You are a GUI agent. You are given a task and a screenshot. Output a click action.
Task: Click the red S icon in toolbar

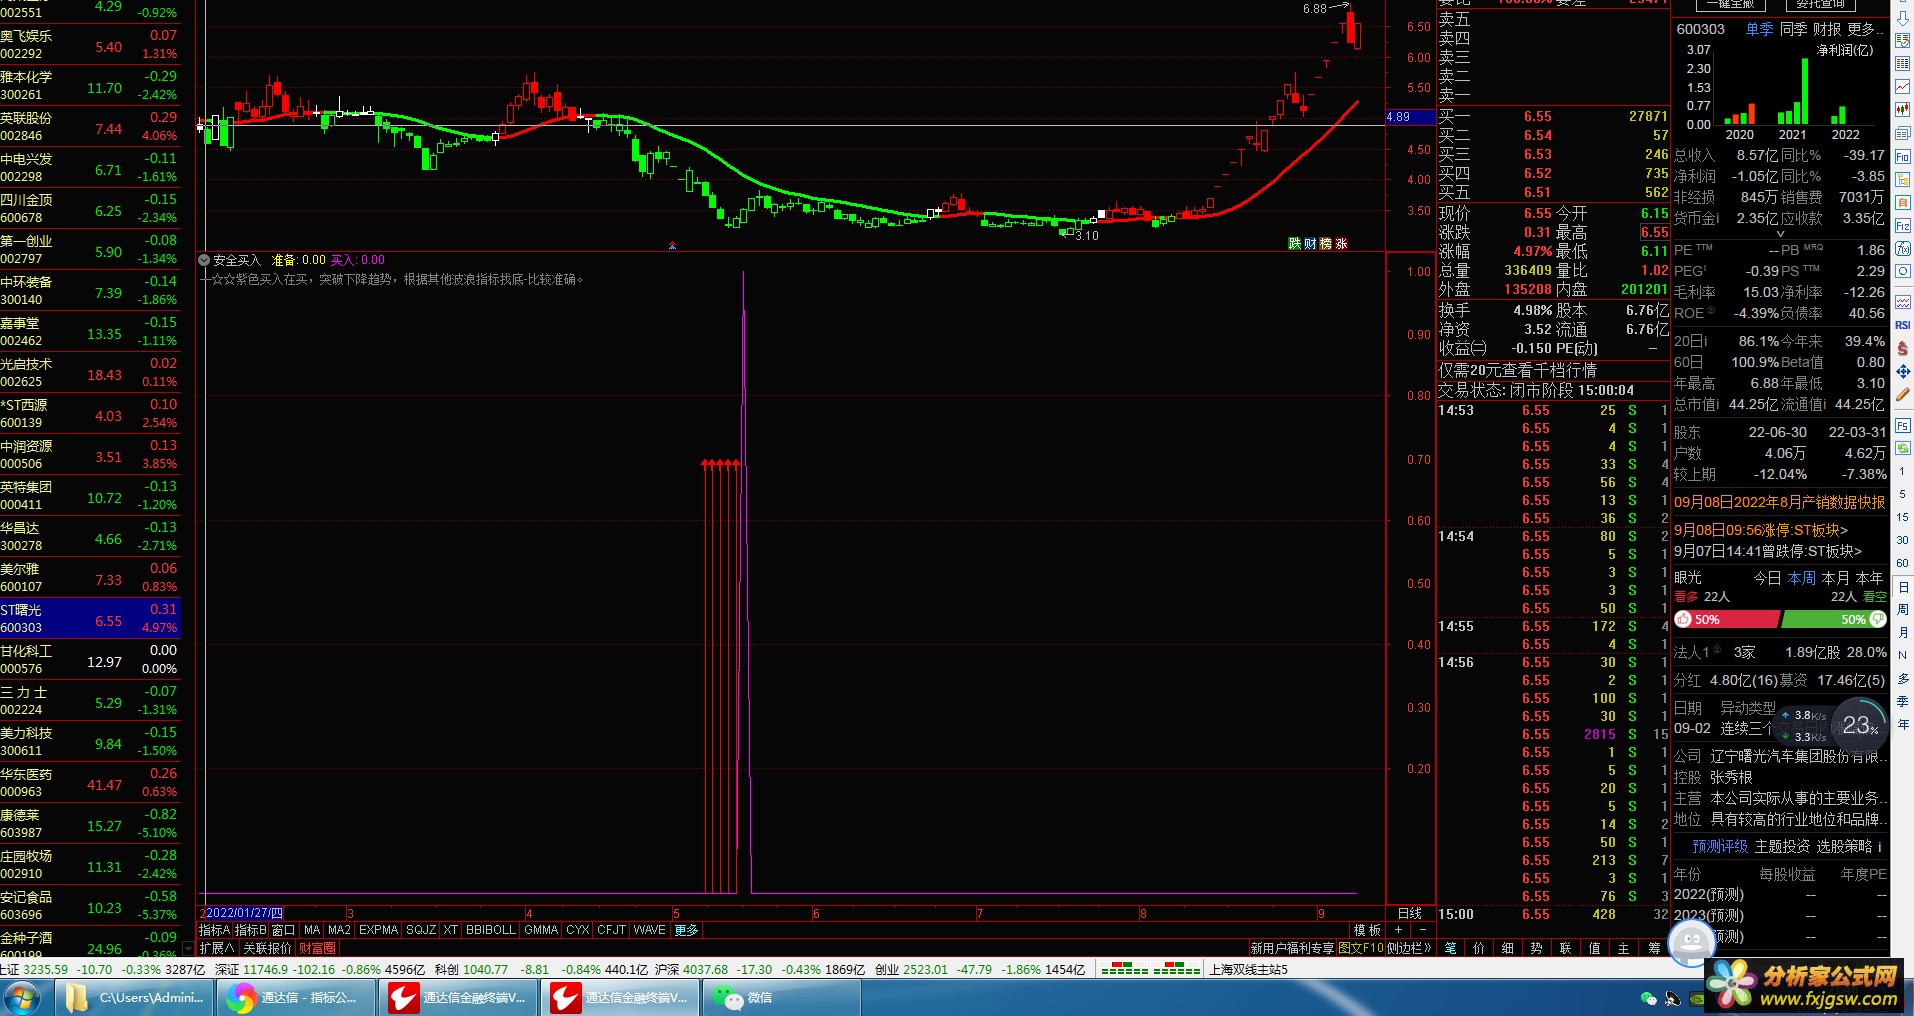(1902, 346)
